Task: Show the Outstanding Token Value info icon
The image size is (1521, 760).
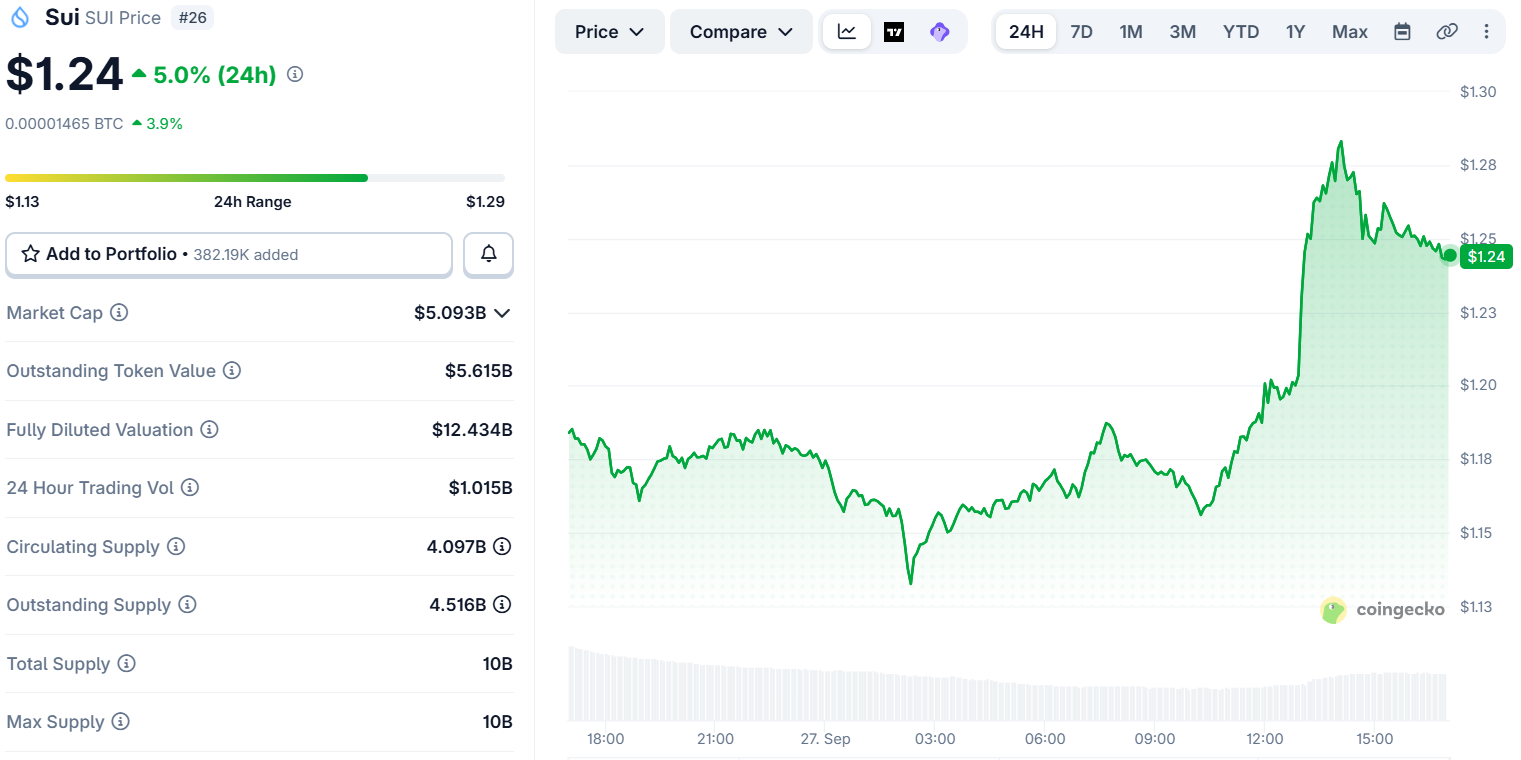Action: pyautogui.click(x=232, y=371)
